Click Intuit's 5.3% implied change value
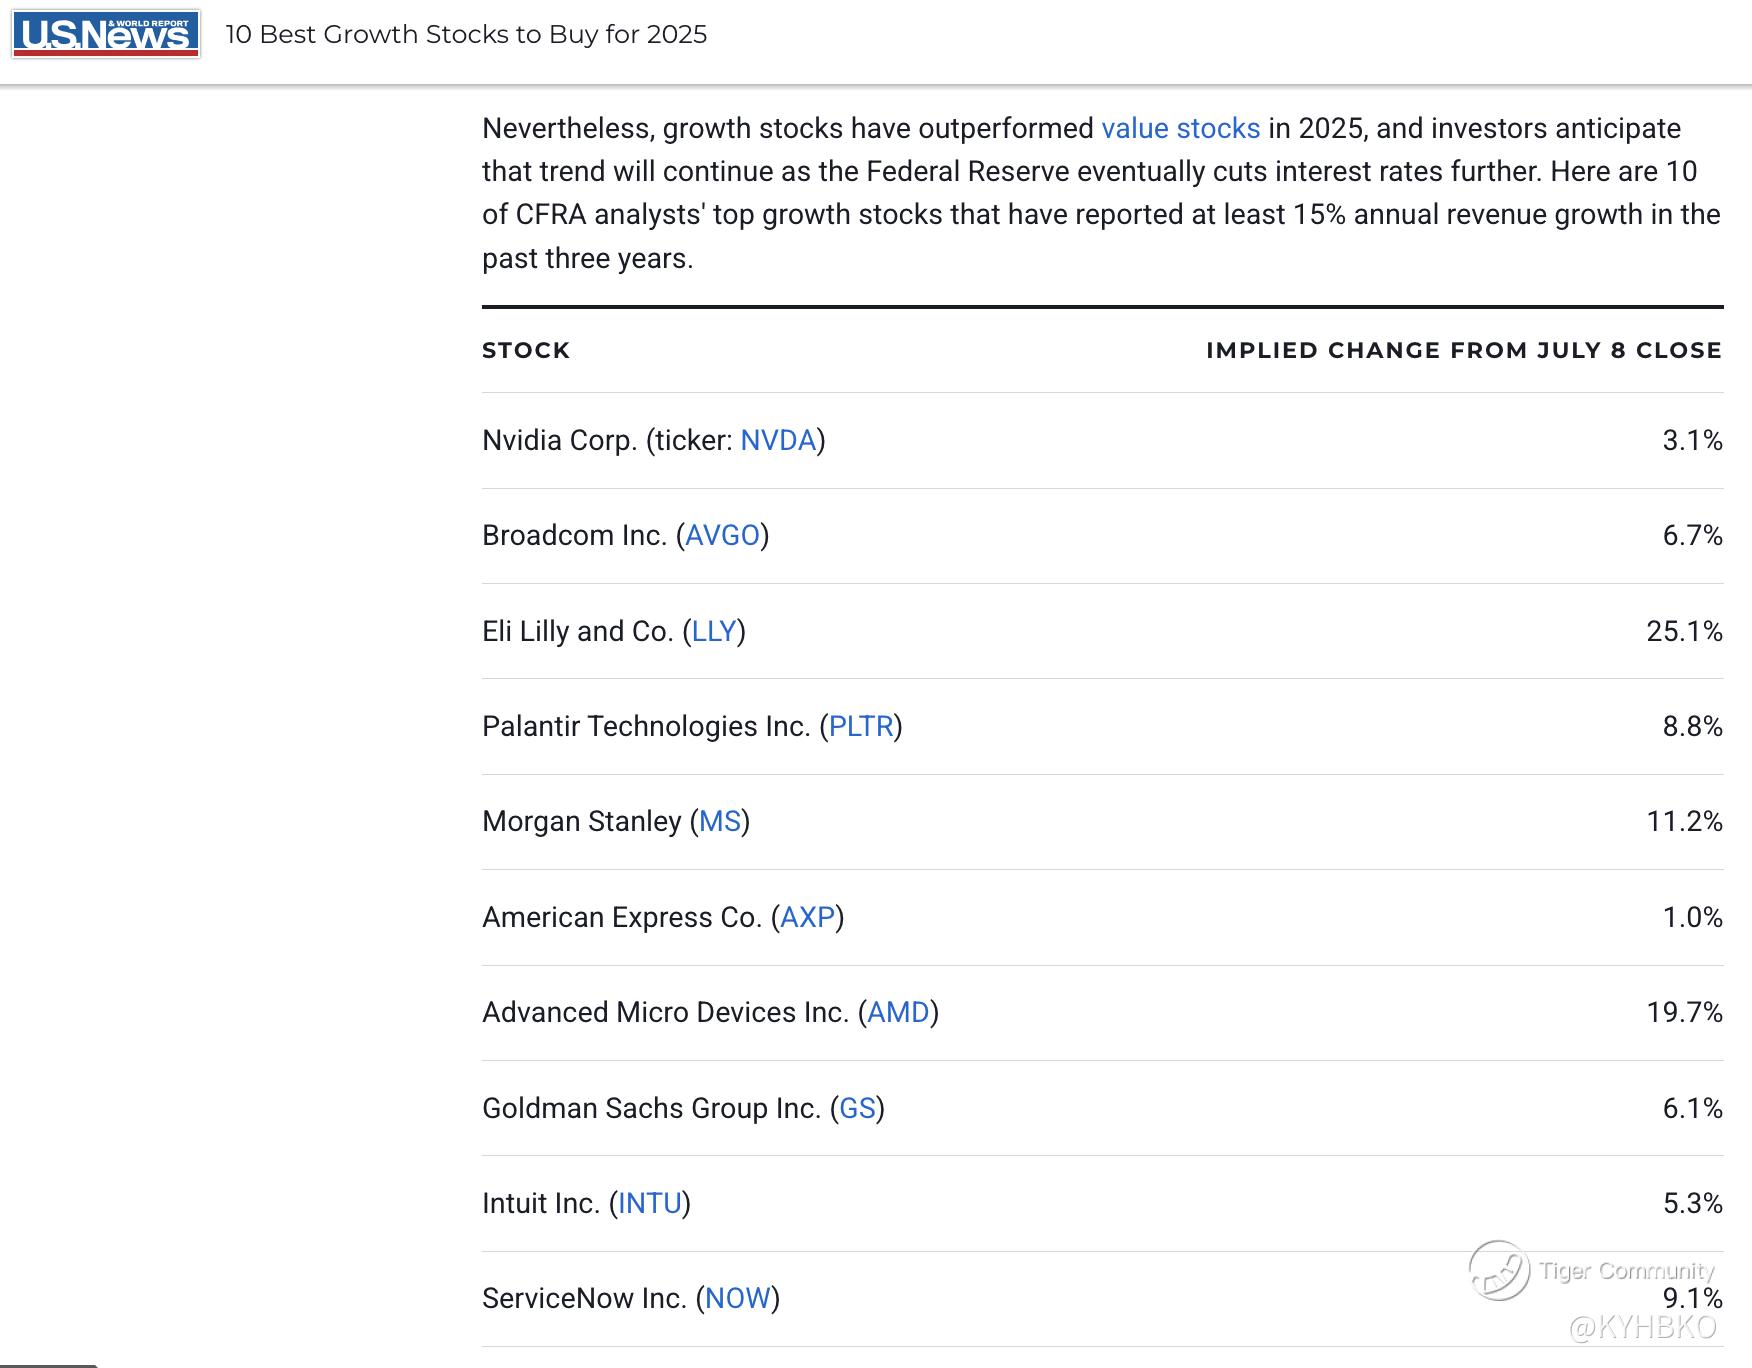This screenshot has width=1752, height=1368. point(1692,1204)
